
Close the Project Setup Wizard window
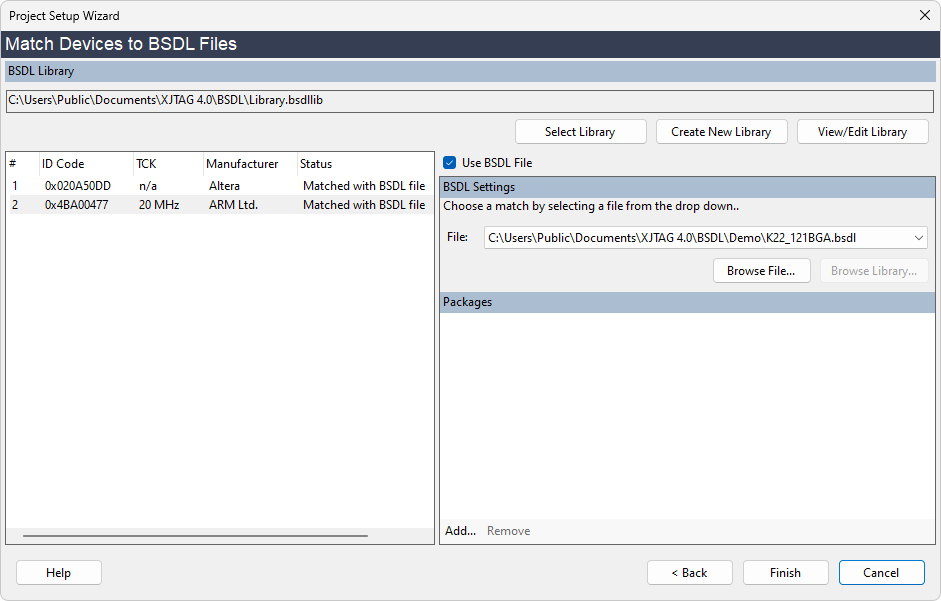point(923,15)
